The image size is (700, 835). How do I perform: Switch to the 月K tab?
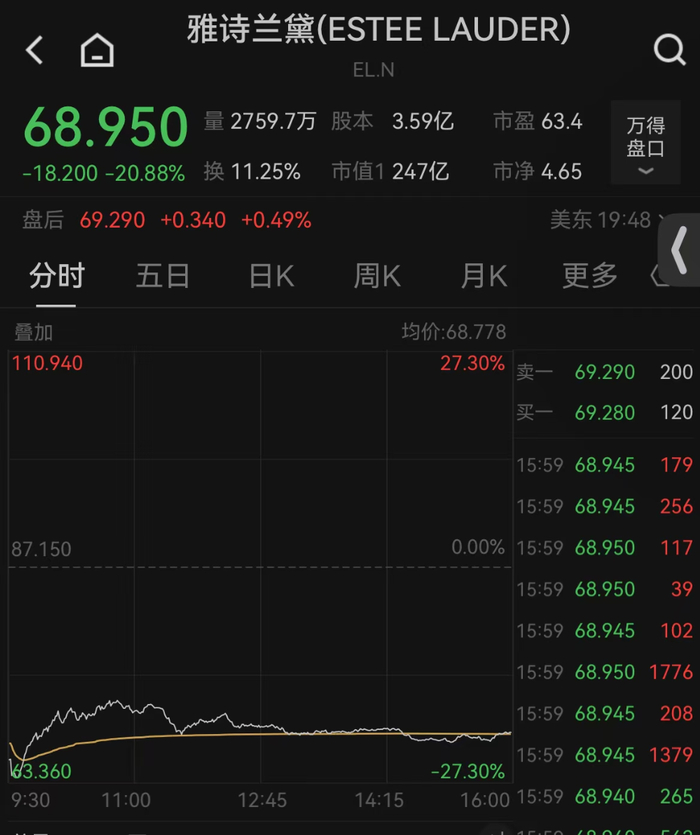(484, 276)
